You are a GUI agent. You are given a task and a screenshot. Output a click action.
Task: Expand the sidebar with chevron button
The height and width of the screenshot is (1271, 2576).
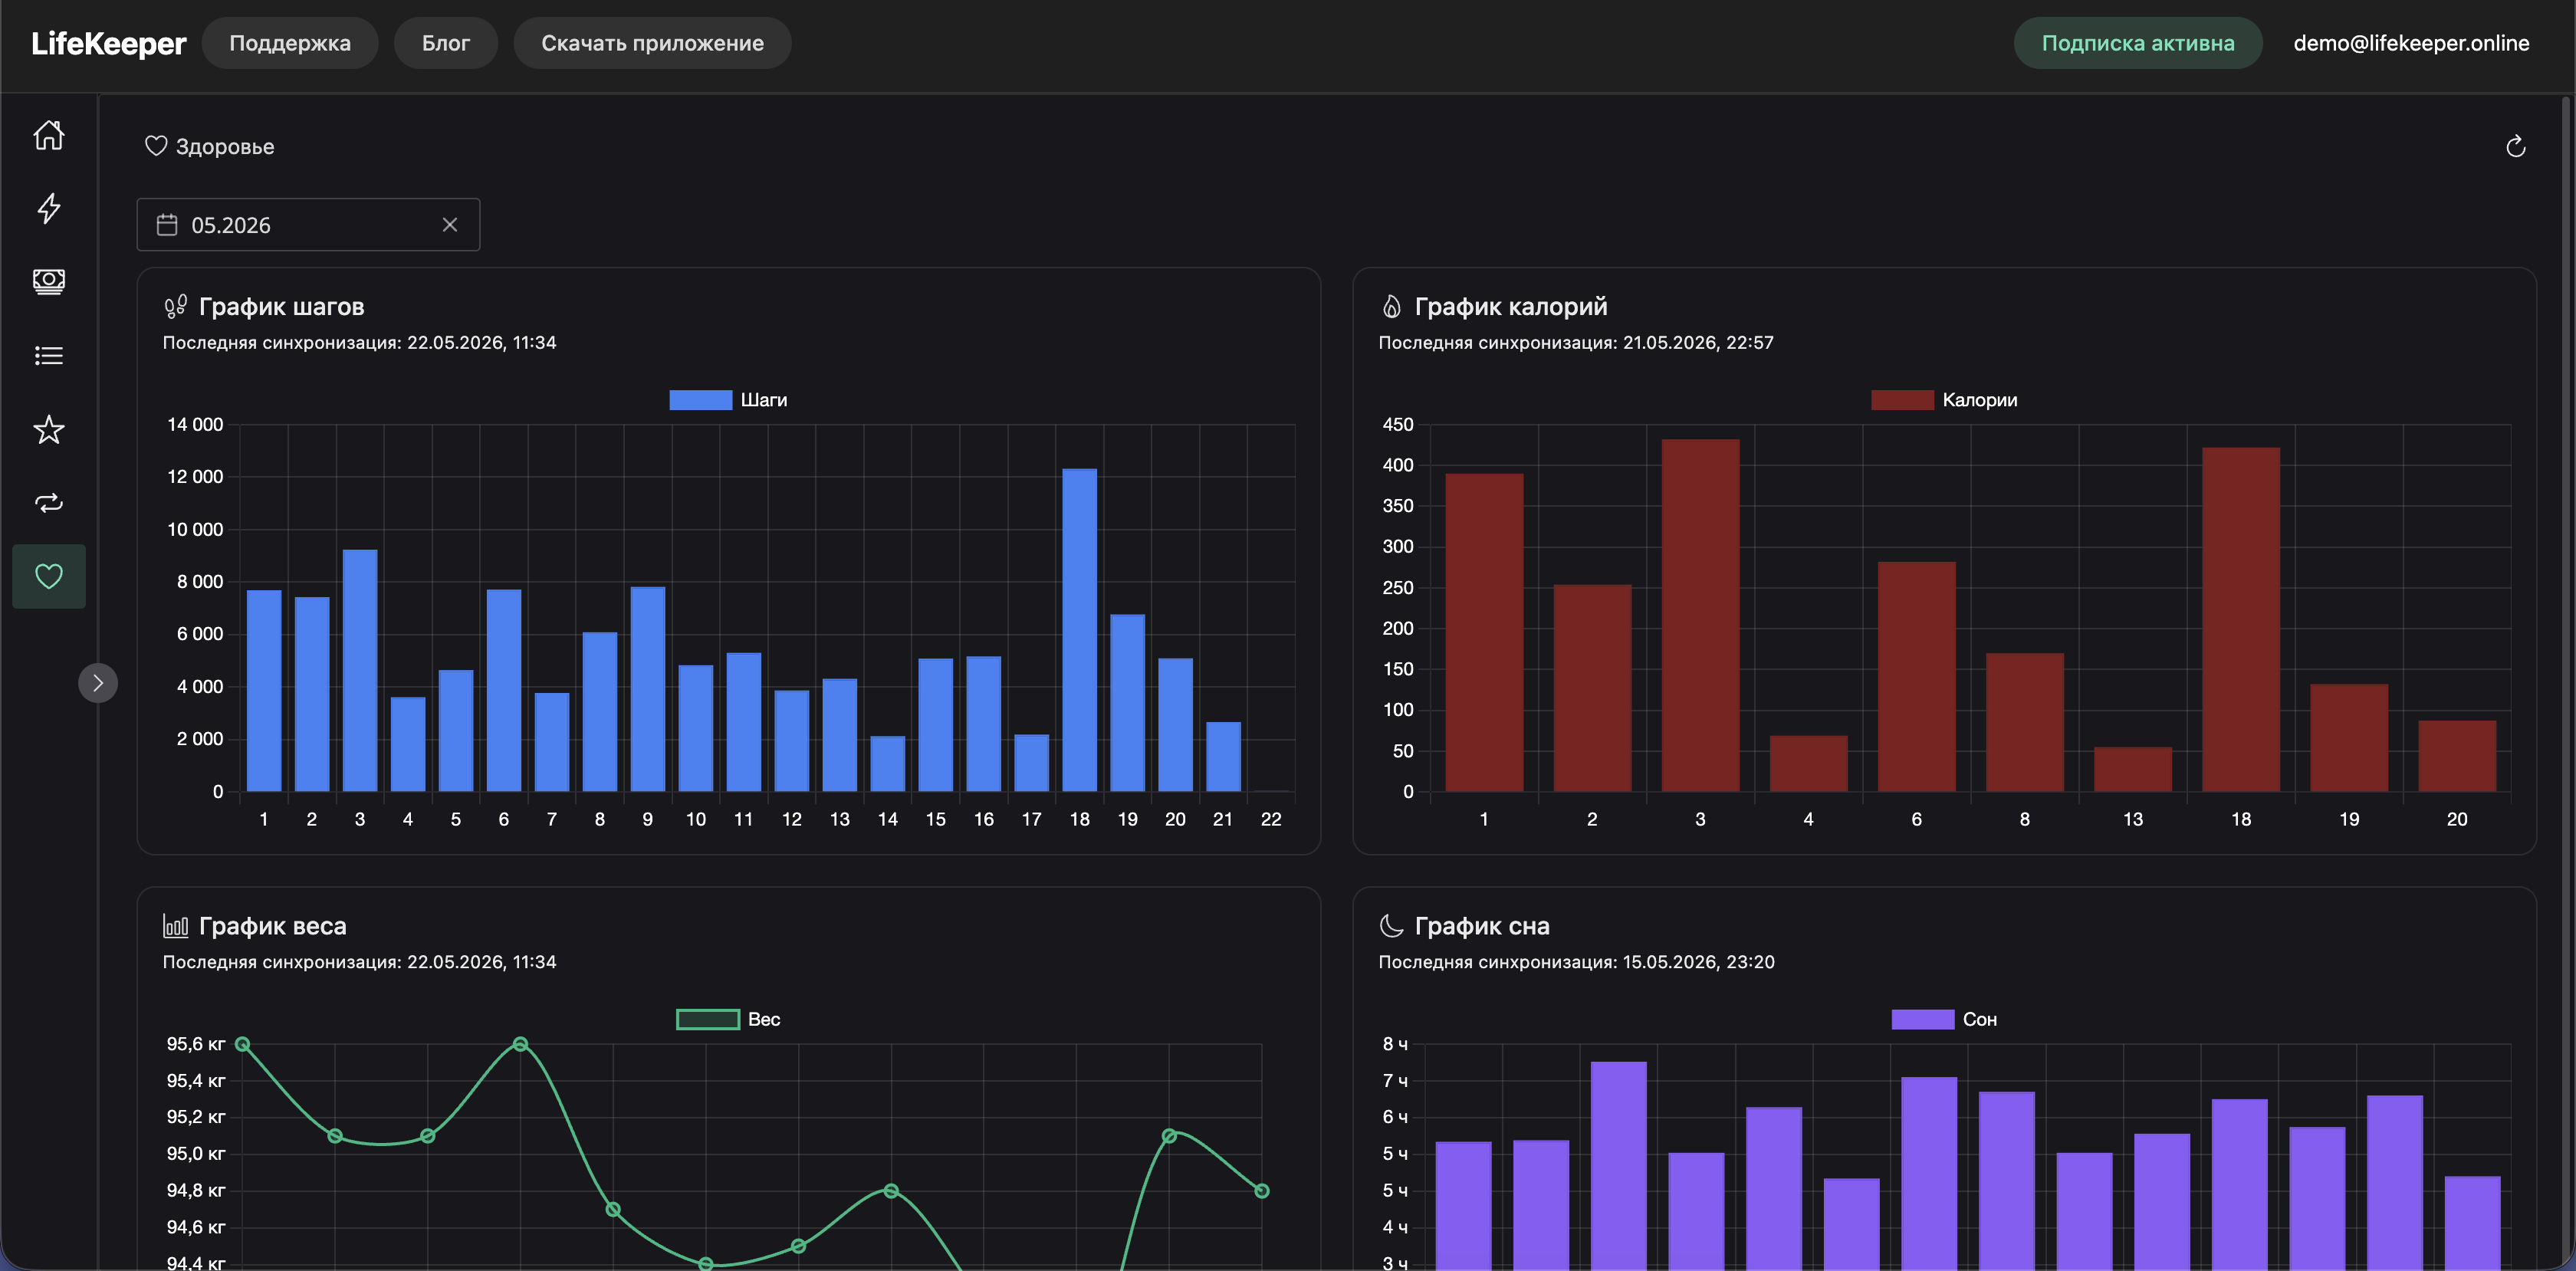pos(98,683)
